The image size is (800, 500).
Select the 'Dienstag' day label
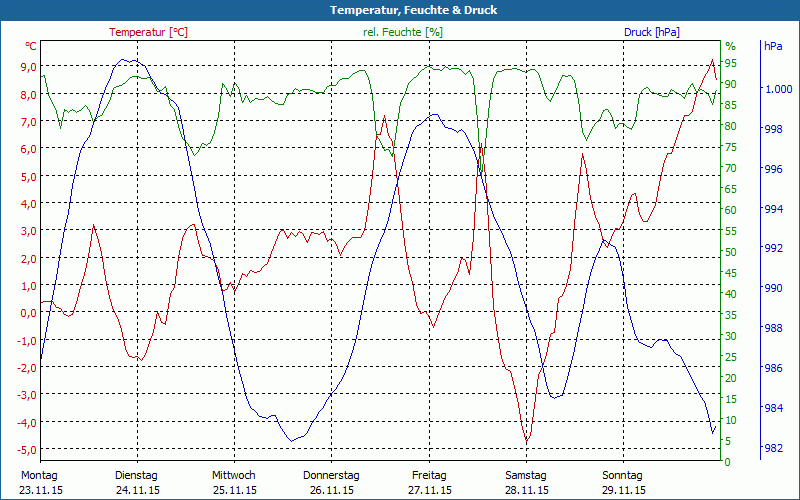point(136,476)
